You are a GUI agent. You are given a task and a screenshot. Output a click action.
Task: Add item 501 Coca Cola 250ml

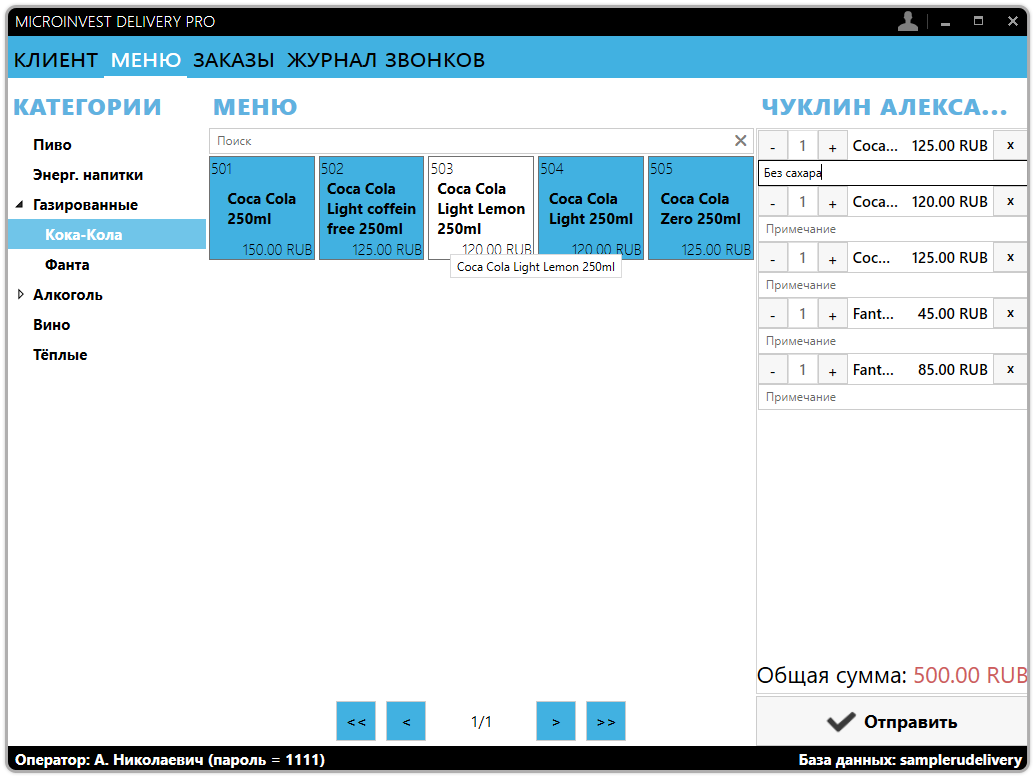pyautogui.click(x=262, y=208)
